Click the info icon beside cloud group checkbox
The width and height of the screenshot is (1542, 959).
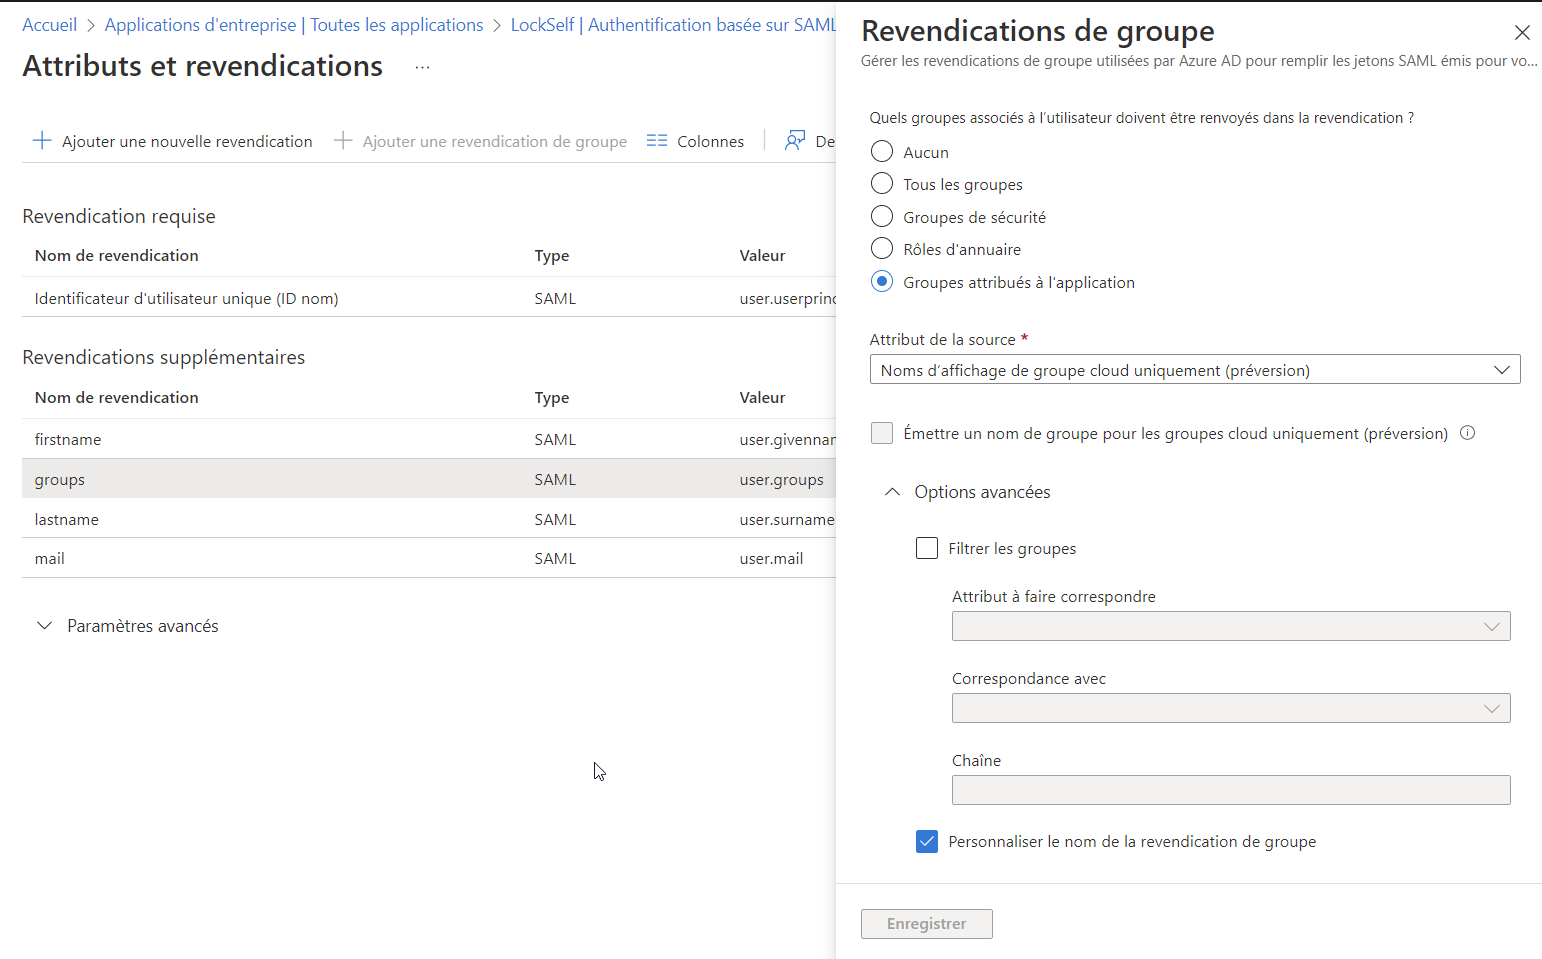(x=1467, y=433)
